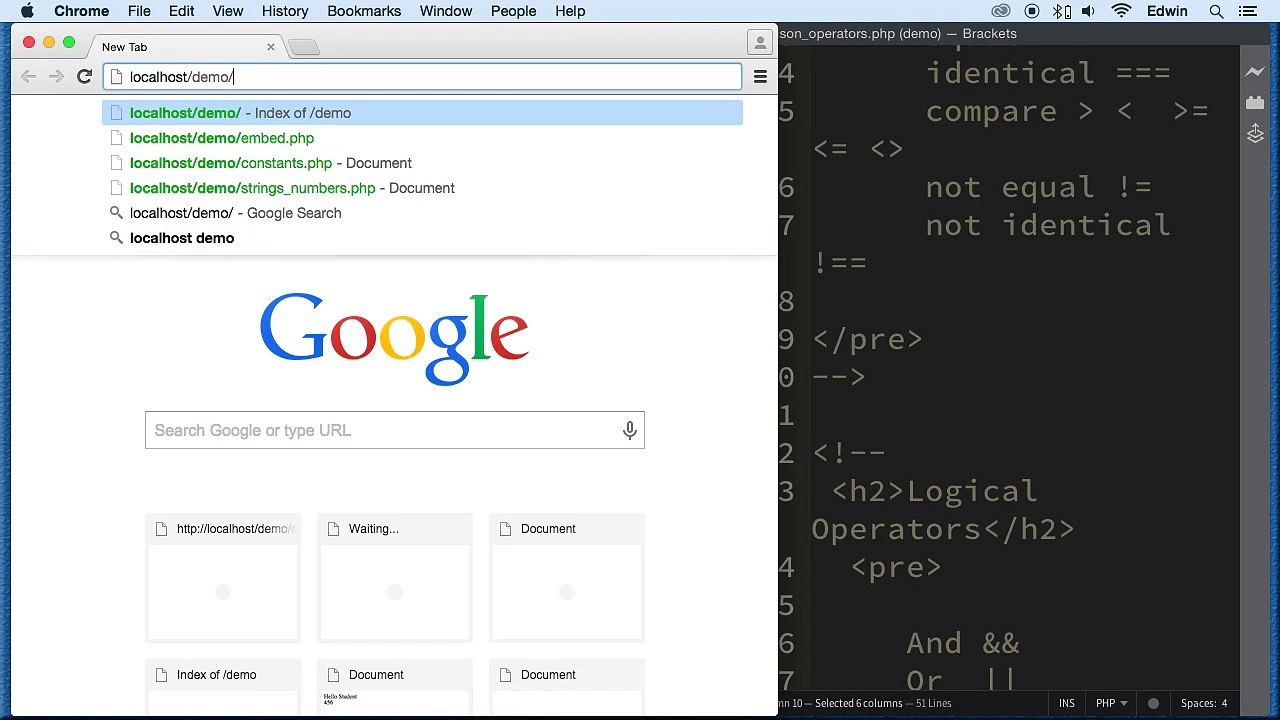This screenshot has height=720, width=1280.
Task: Click the 'And &&' code line in Brackets
Action: click(962, 643)
